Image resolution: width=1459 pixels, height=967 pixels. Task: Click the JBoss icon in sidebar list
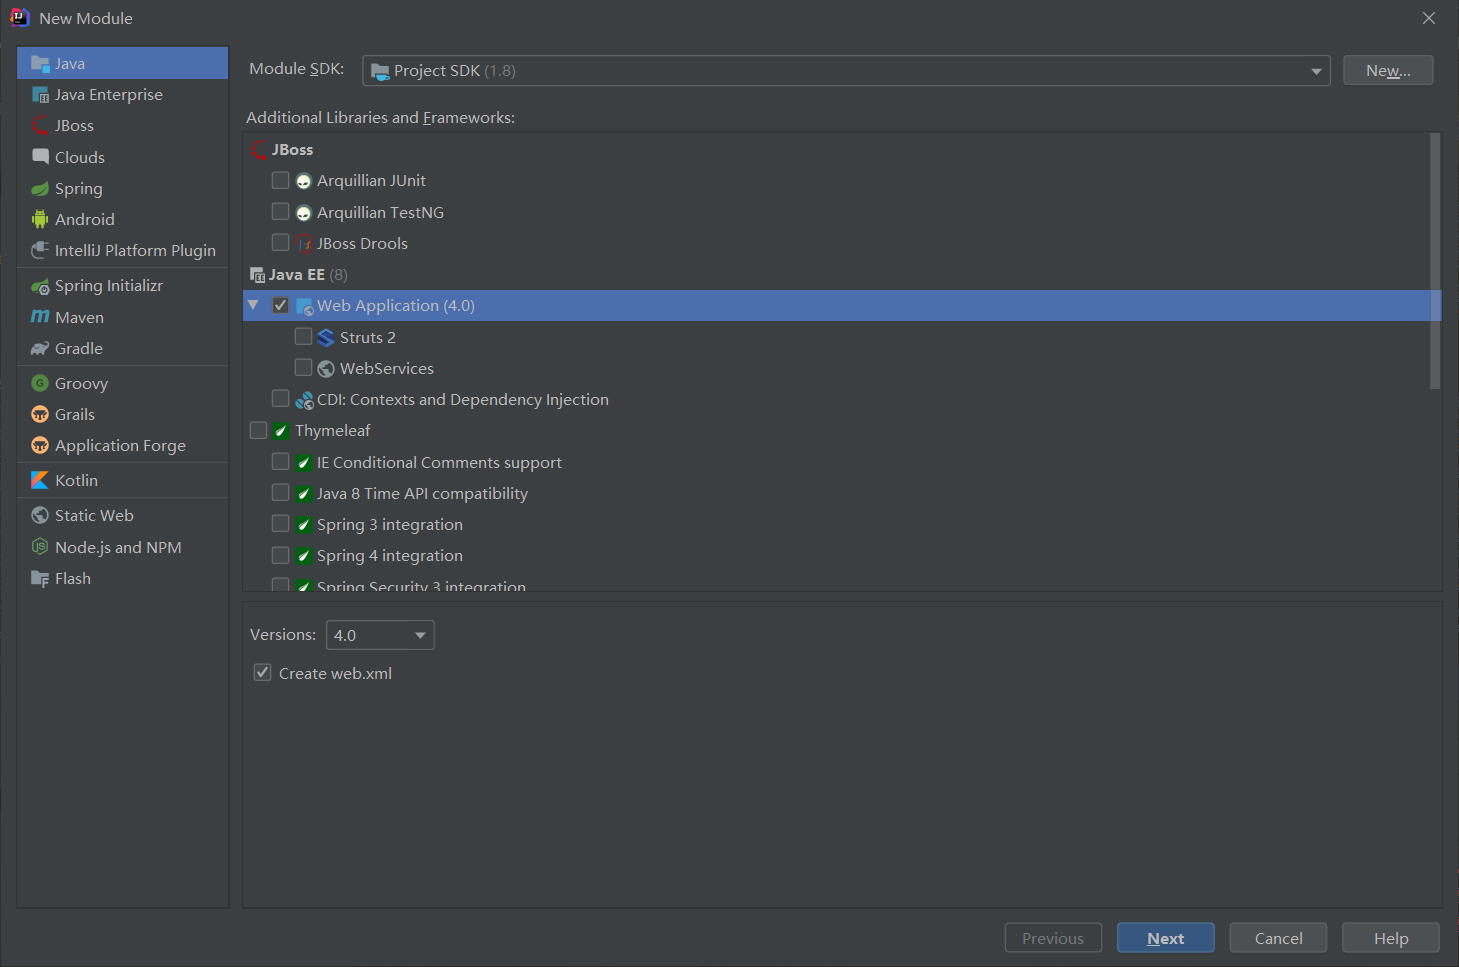pyautogui.click(x=40, y=126)
